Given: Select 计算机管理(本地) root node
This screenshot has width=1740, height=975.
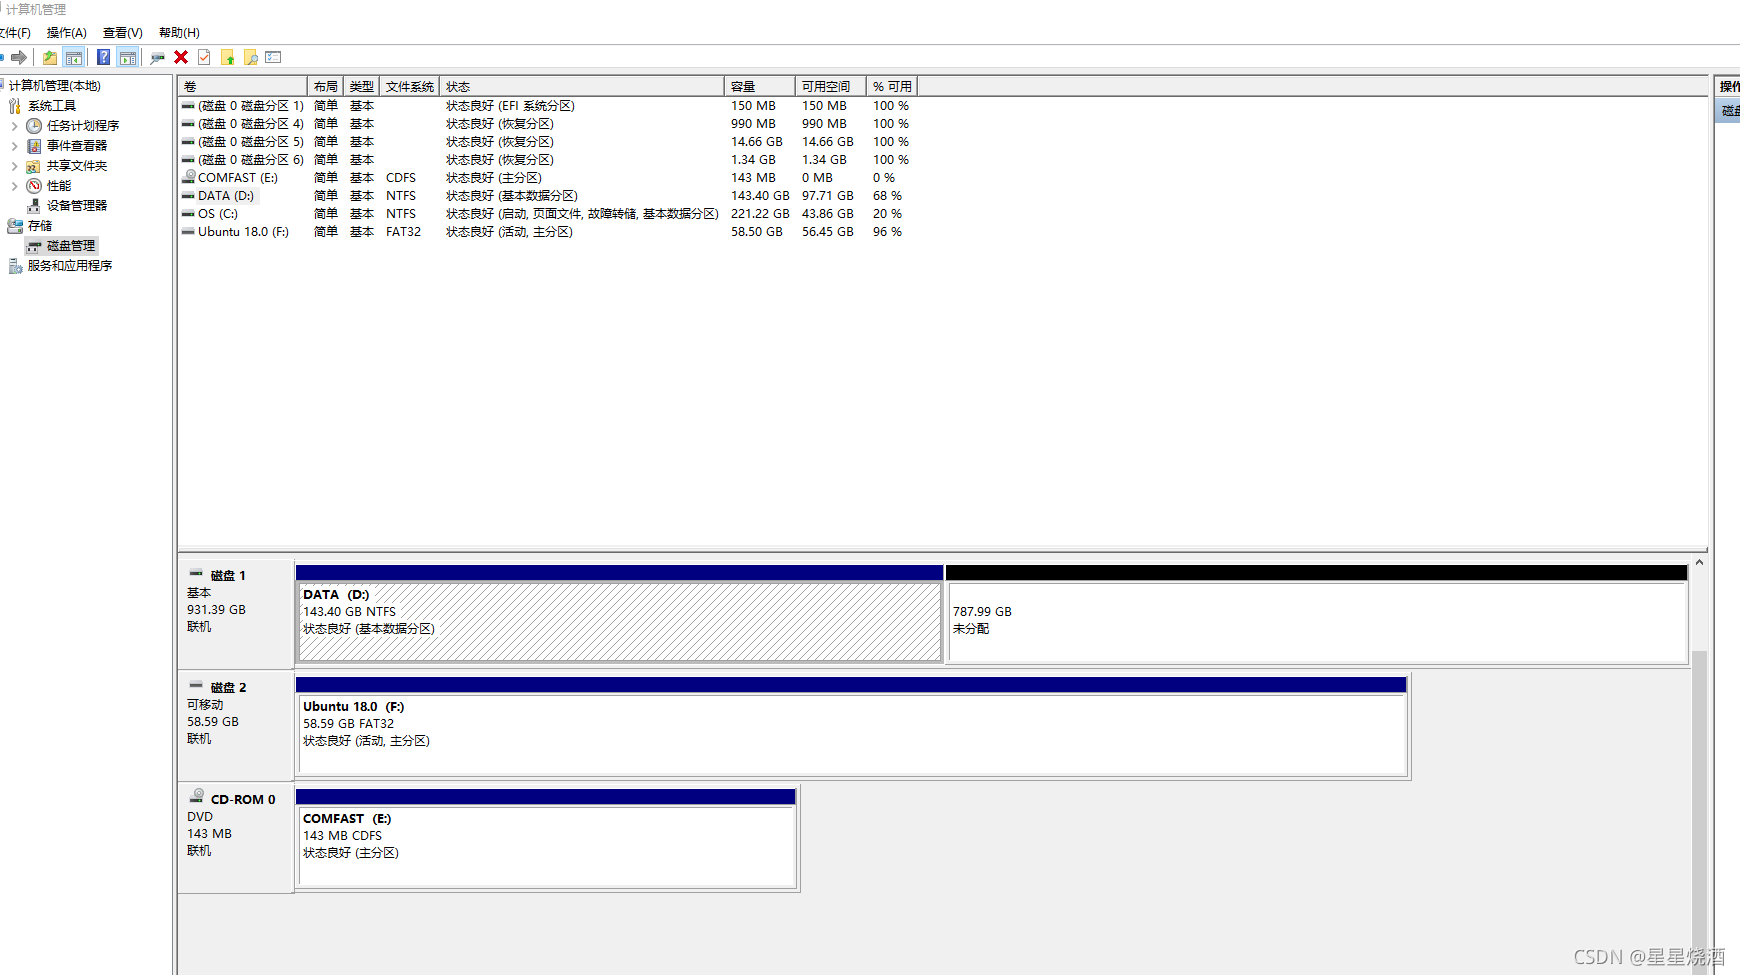Looking at the screenshot, I should (55, 86).
